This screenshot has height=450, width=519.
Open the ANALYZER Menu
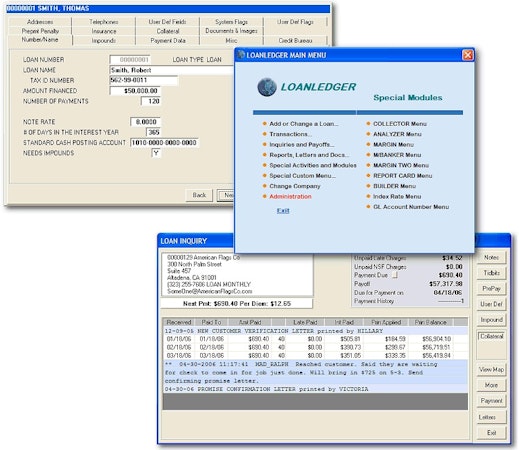click(x=397, y=134)
